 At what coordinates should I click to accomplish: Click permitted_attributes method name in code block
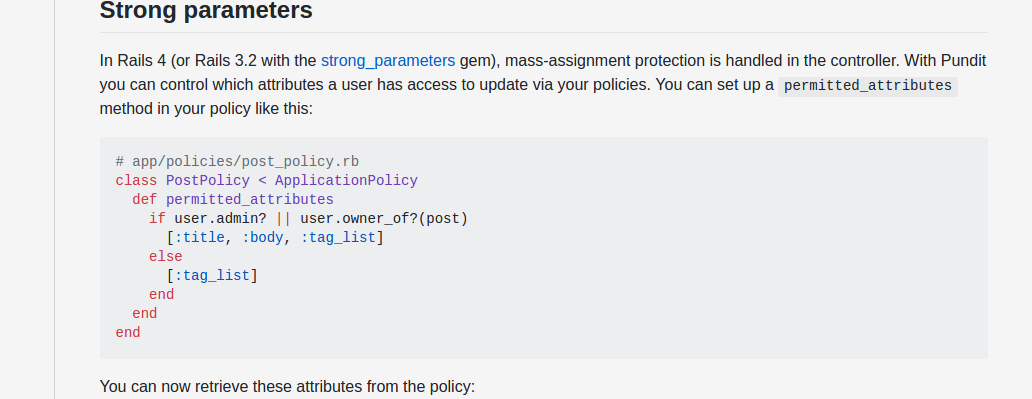tap(249, 200)
